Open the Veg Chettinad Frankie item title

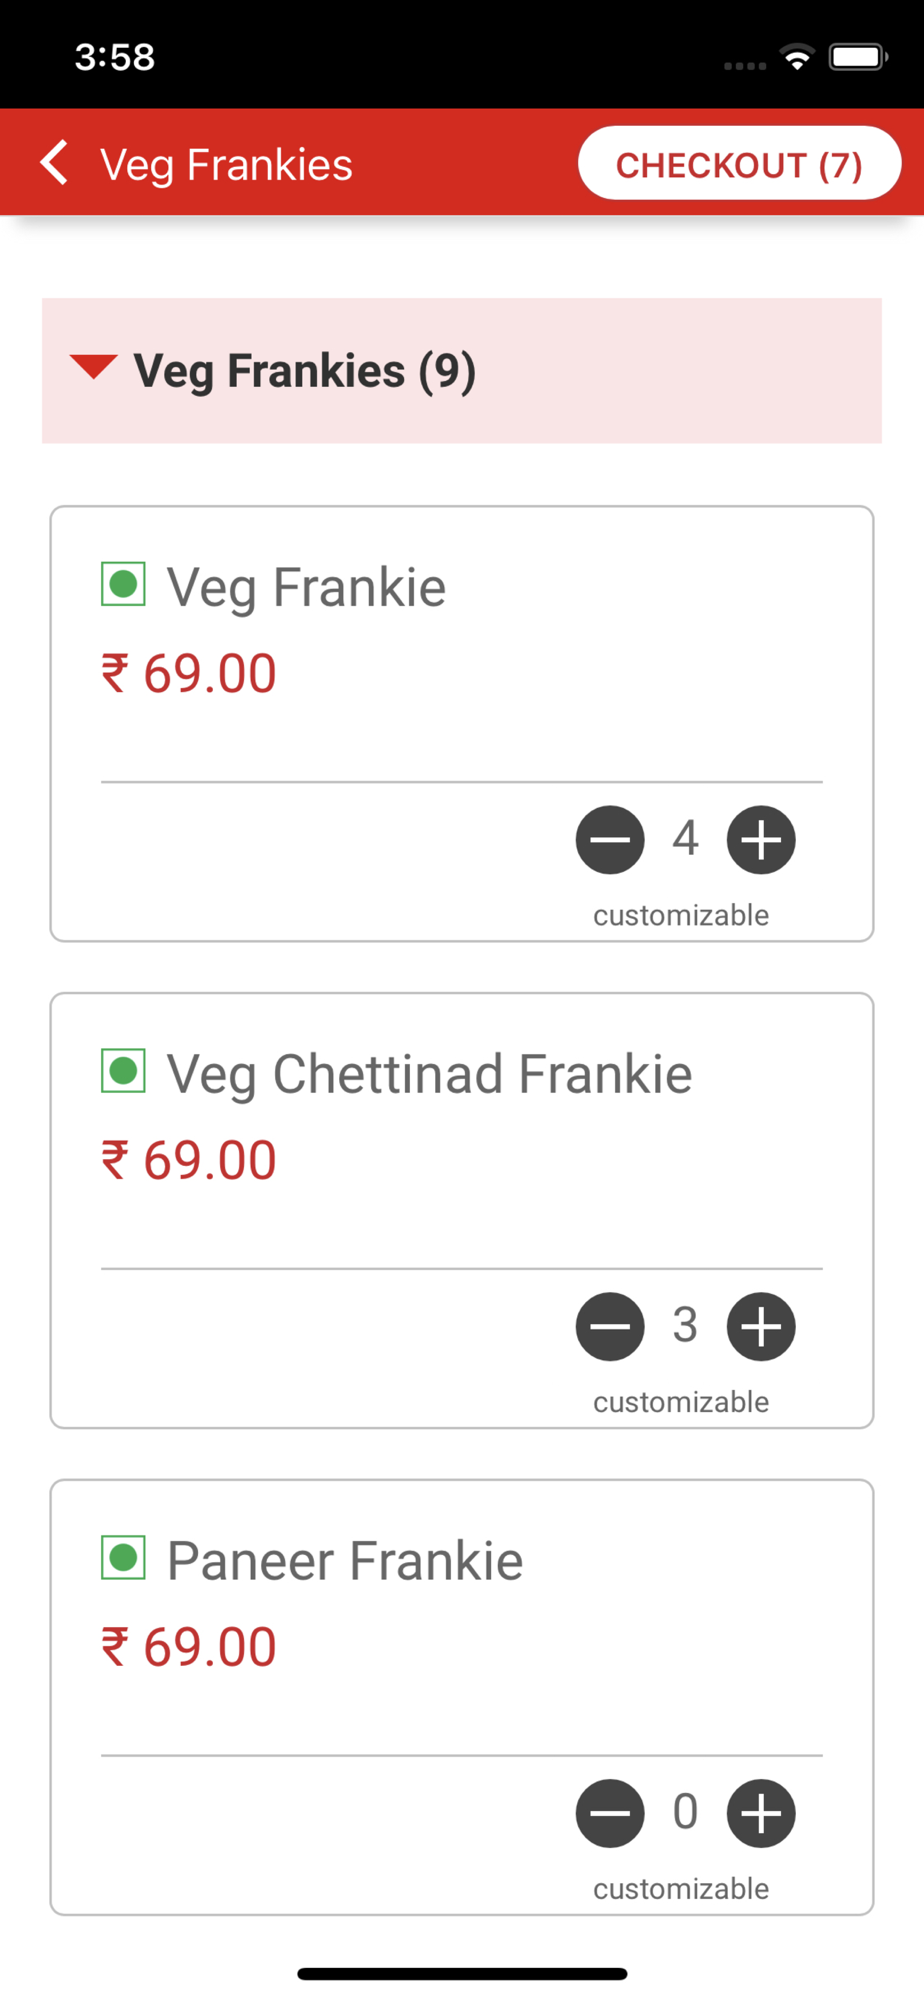(429, 1074)
